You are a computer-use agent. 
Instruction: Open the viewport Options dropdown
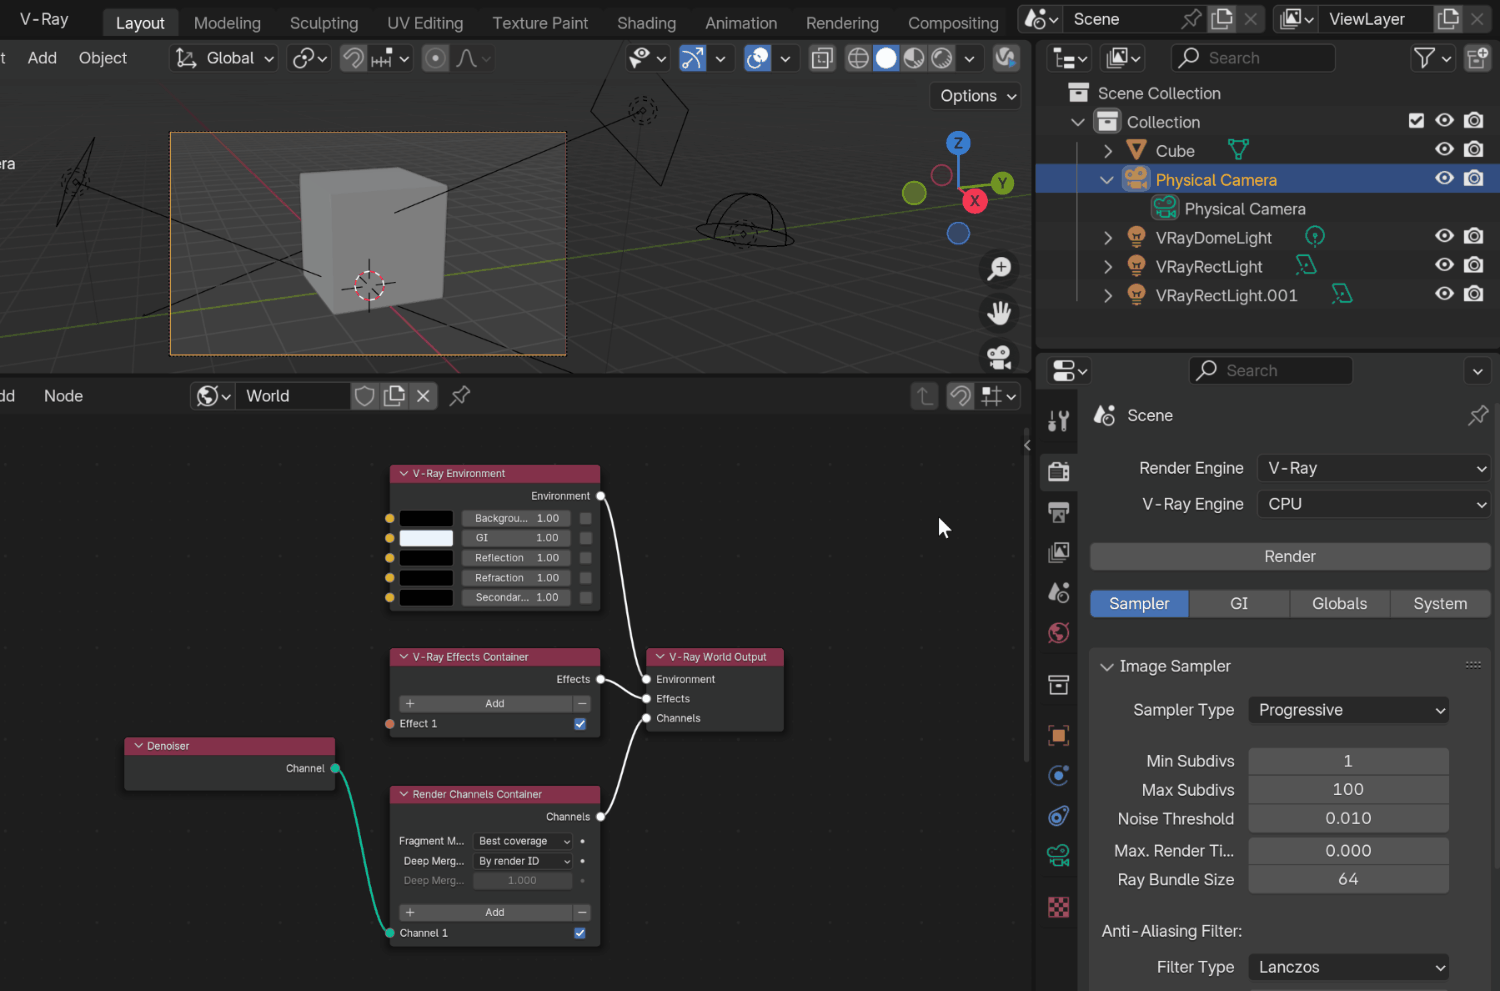pos(978,96)
